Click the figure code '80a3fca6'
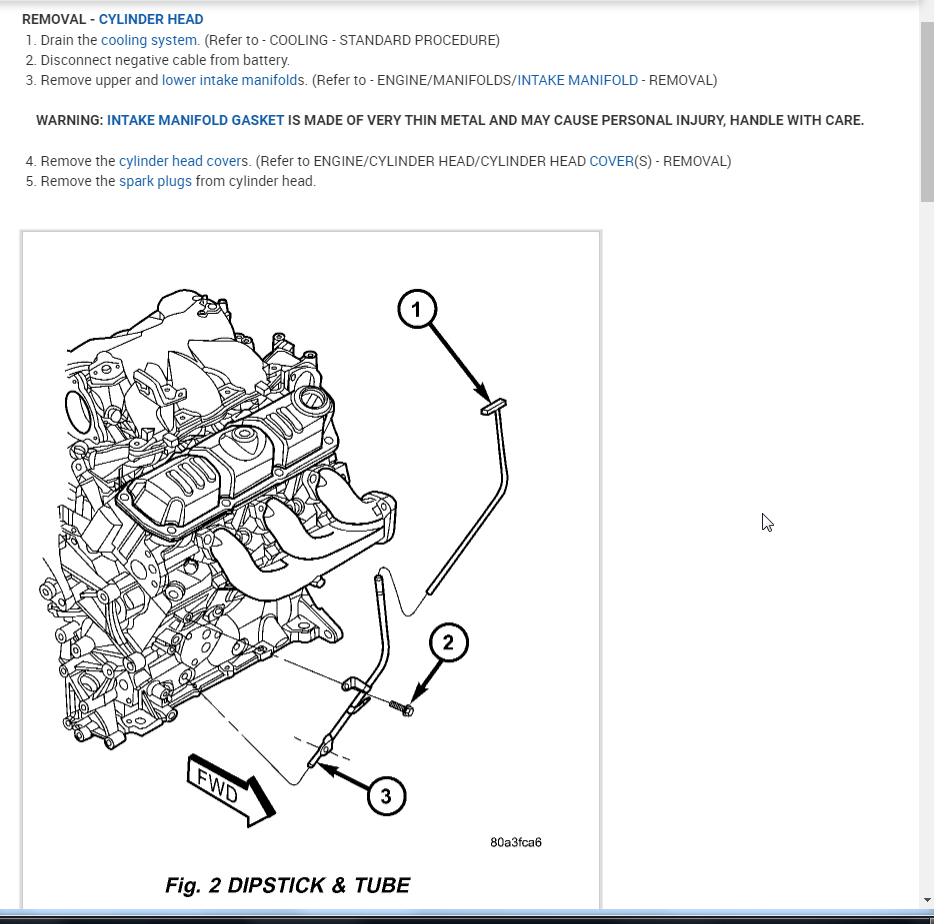Image resolution: width=934 pixels, height=924 pixels. [516, 842]
